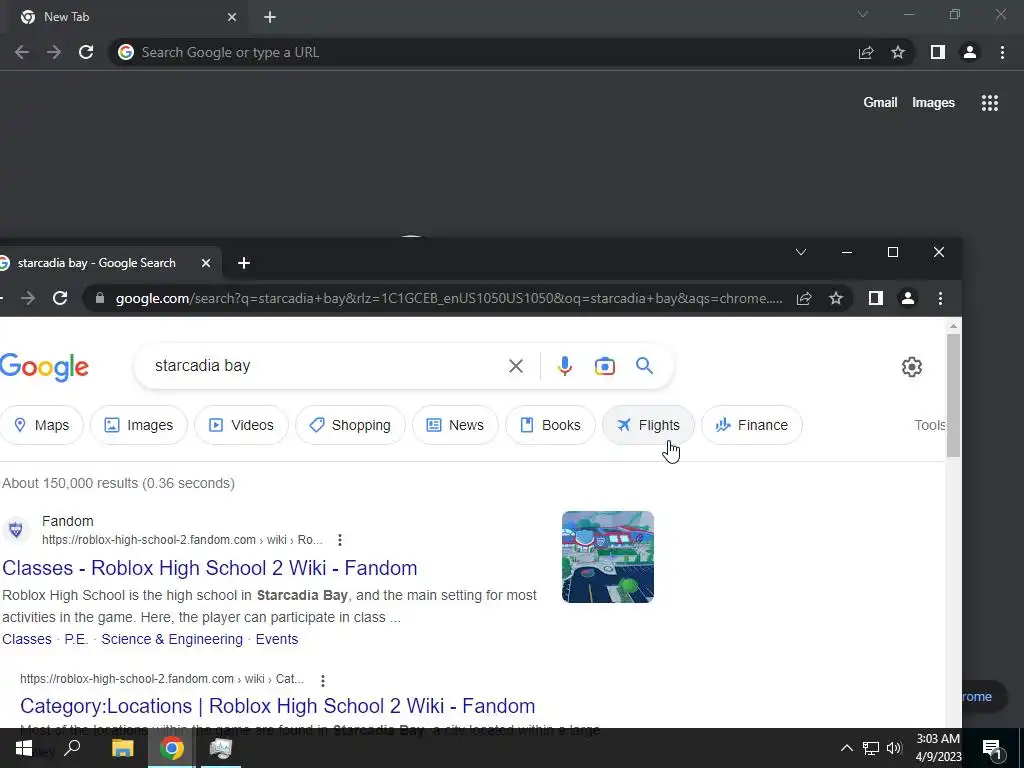Add a new tab in New Tab window

click(270, 17)
